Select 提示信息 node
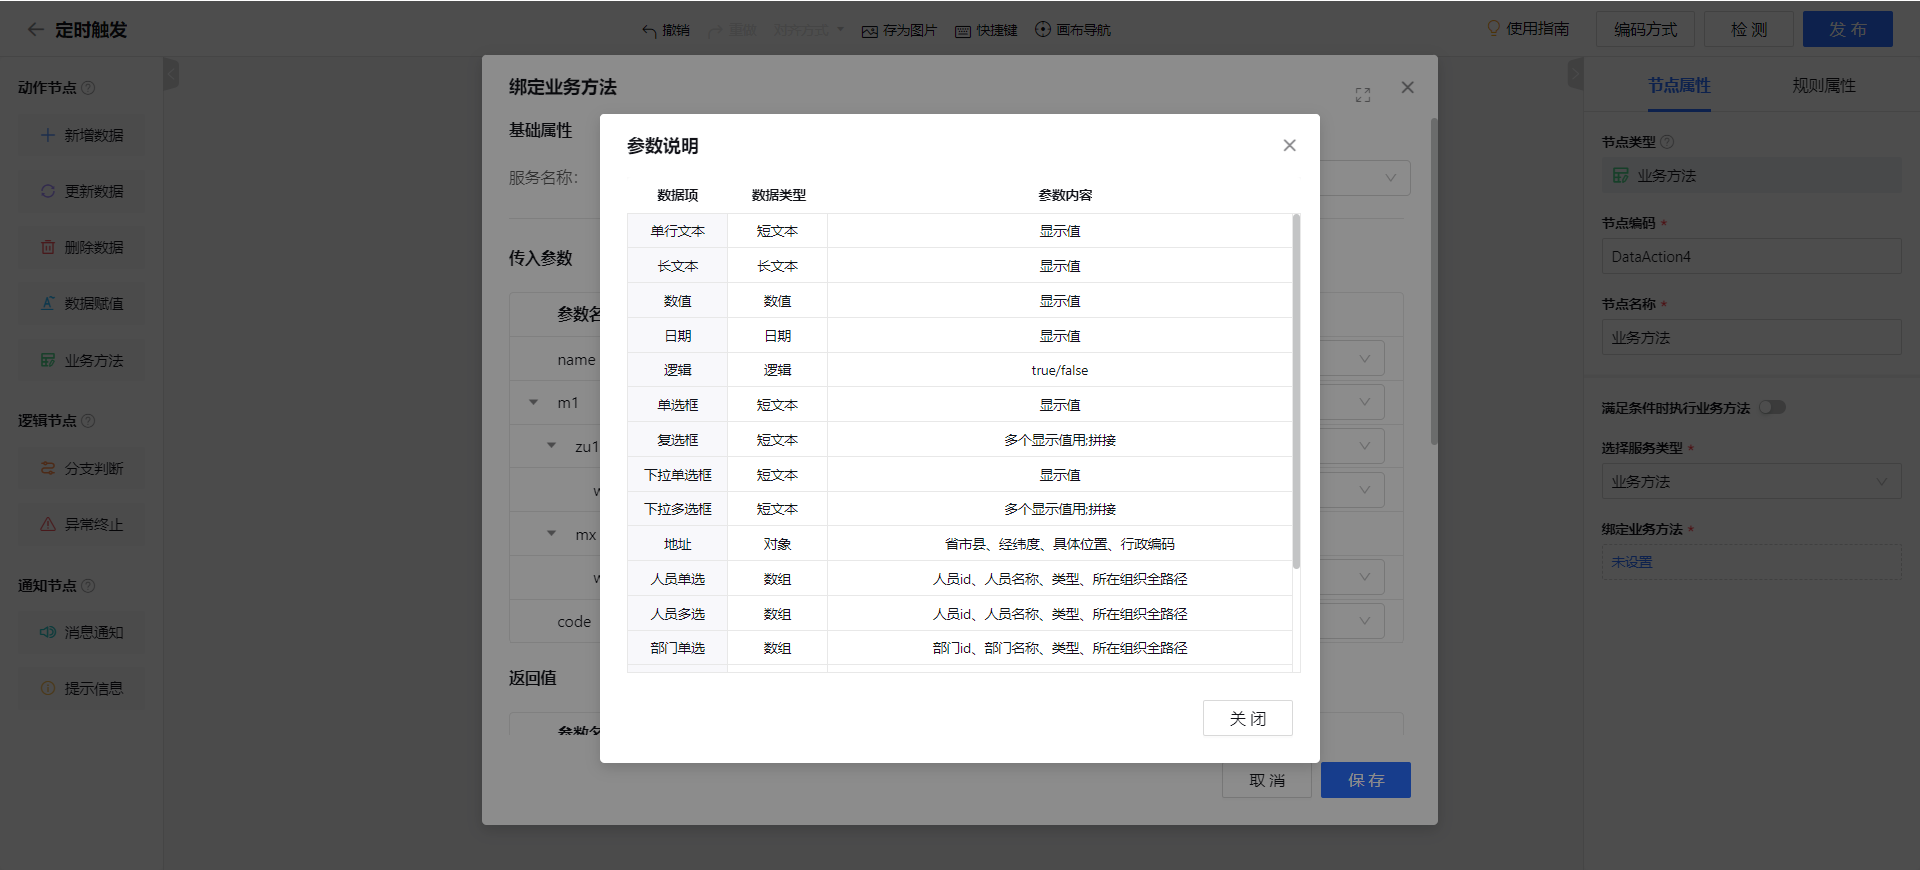Screen dimensions: 1920x870 point(82,688)
